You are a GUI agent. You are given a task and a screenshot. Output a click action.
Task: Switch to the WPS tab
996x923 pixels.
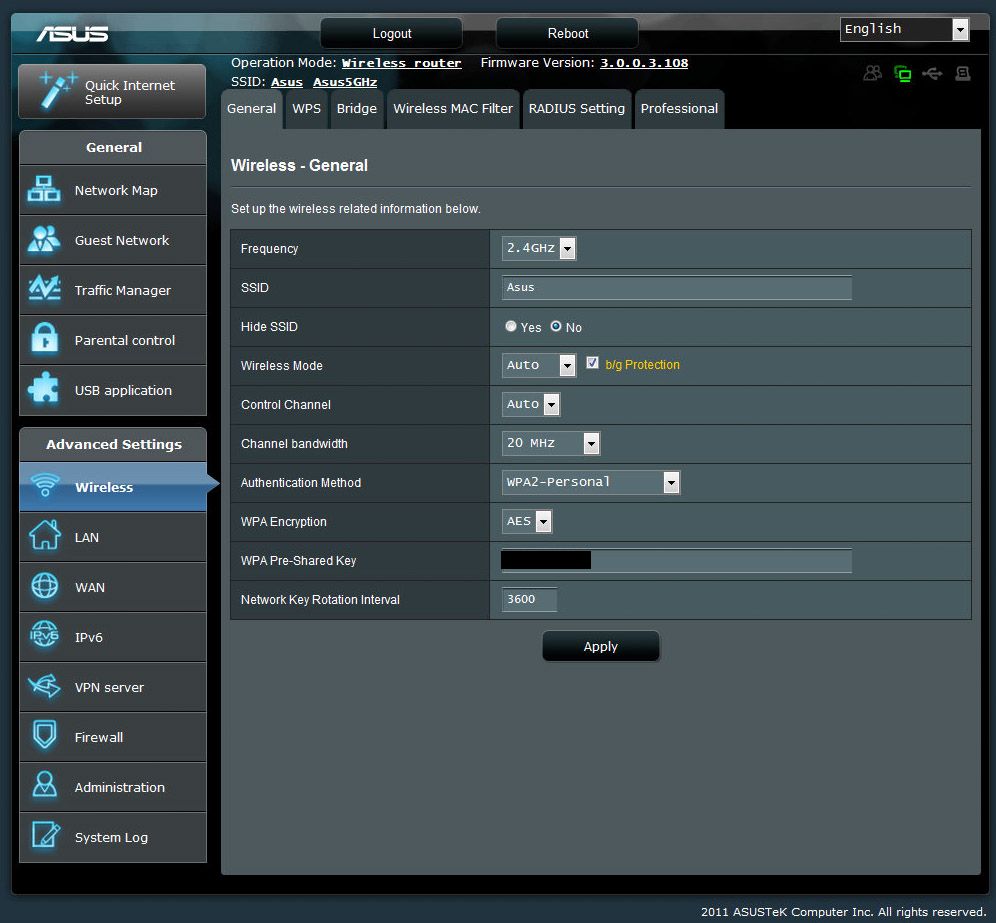click(306, 109)
